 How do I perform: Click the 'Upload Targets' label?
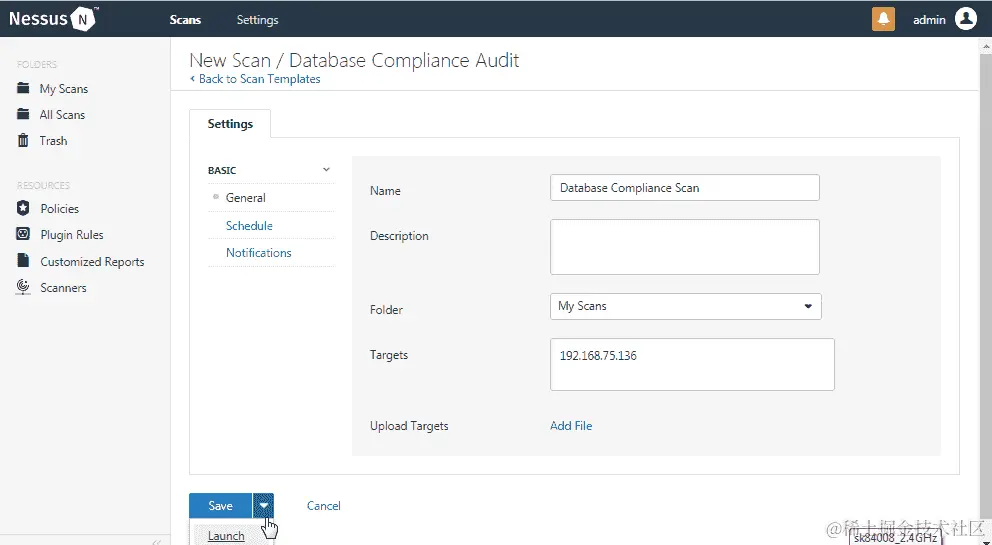(x=409, y=426)
